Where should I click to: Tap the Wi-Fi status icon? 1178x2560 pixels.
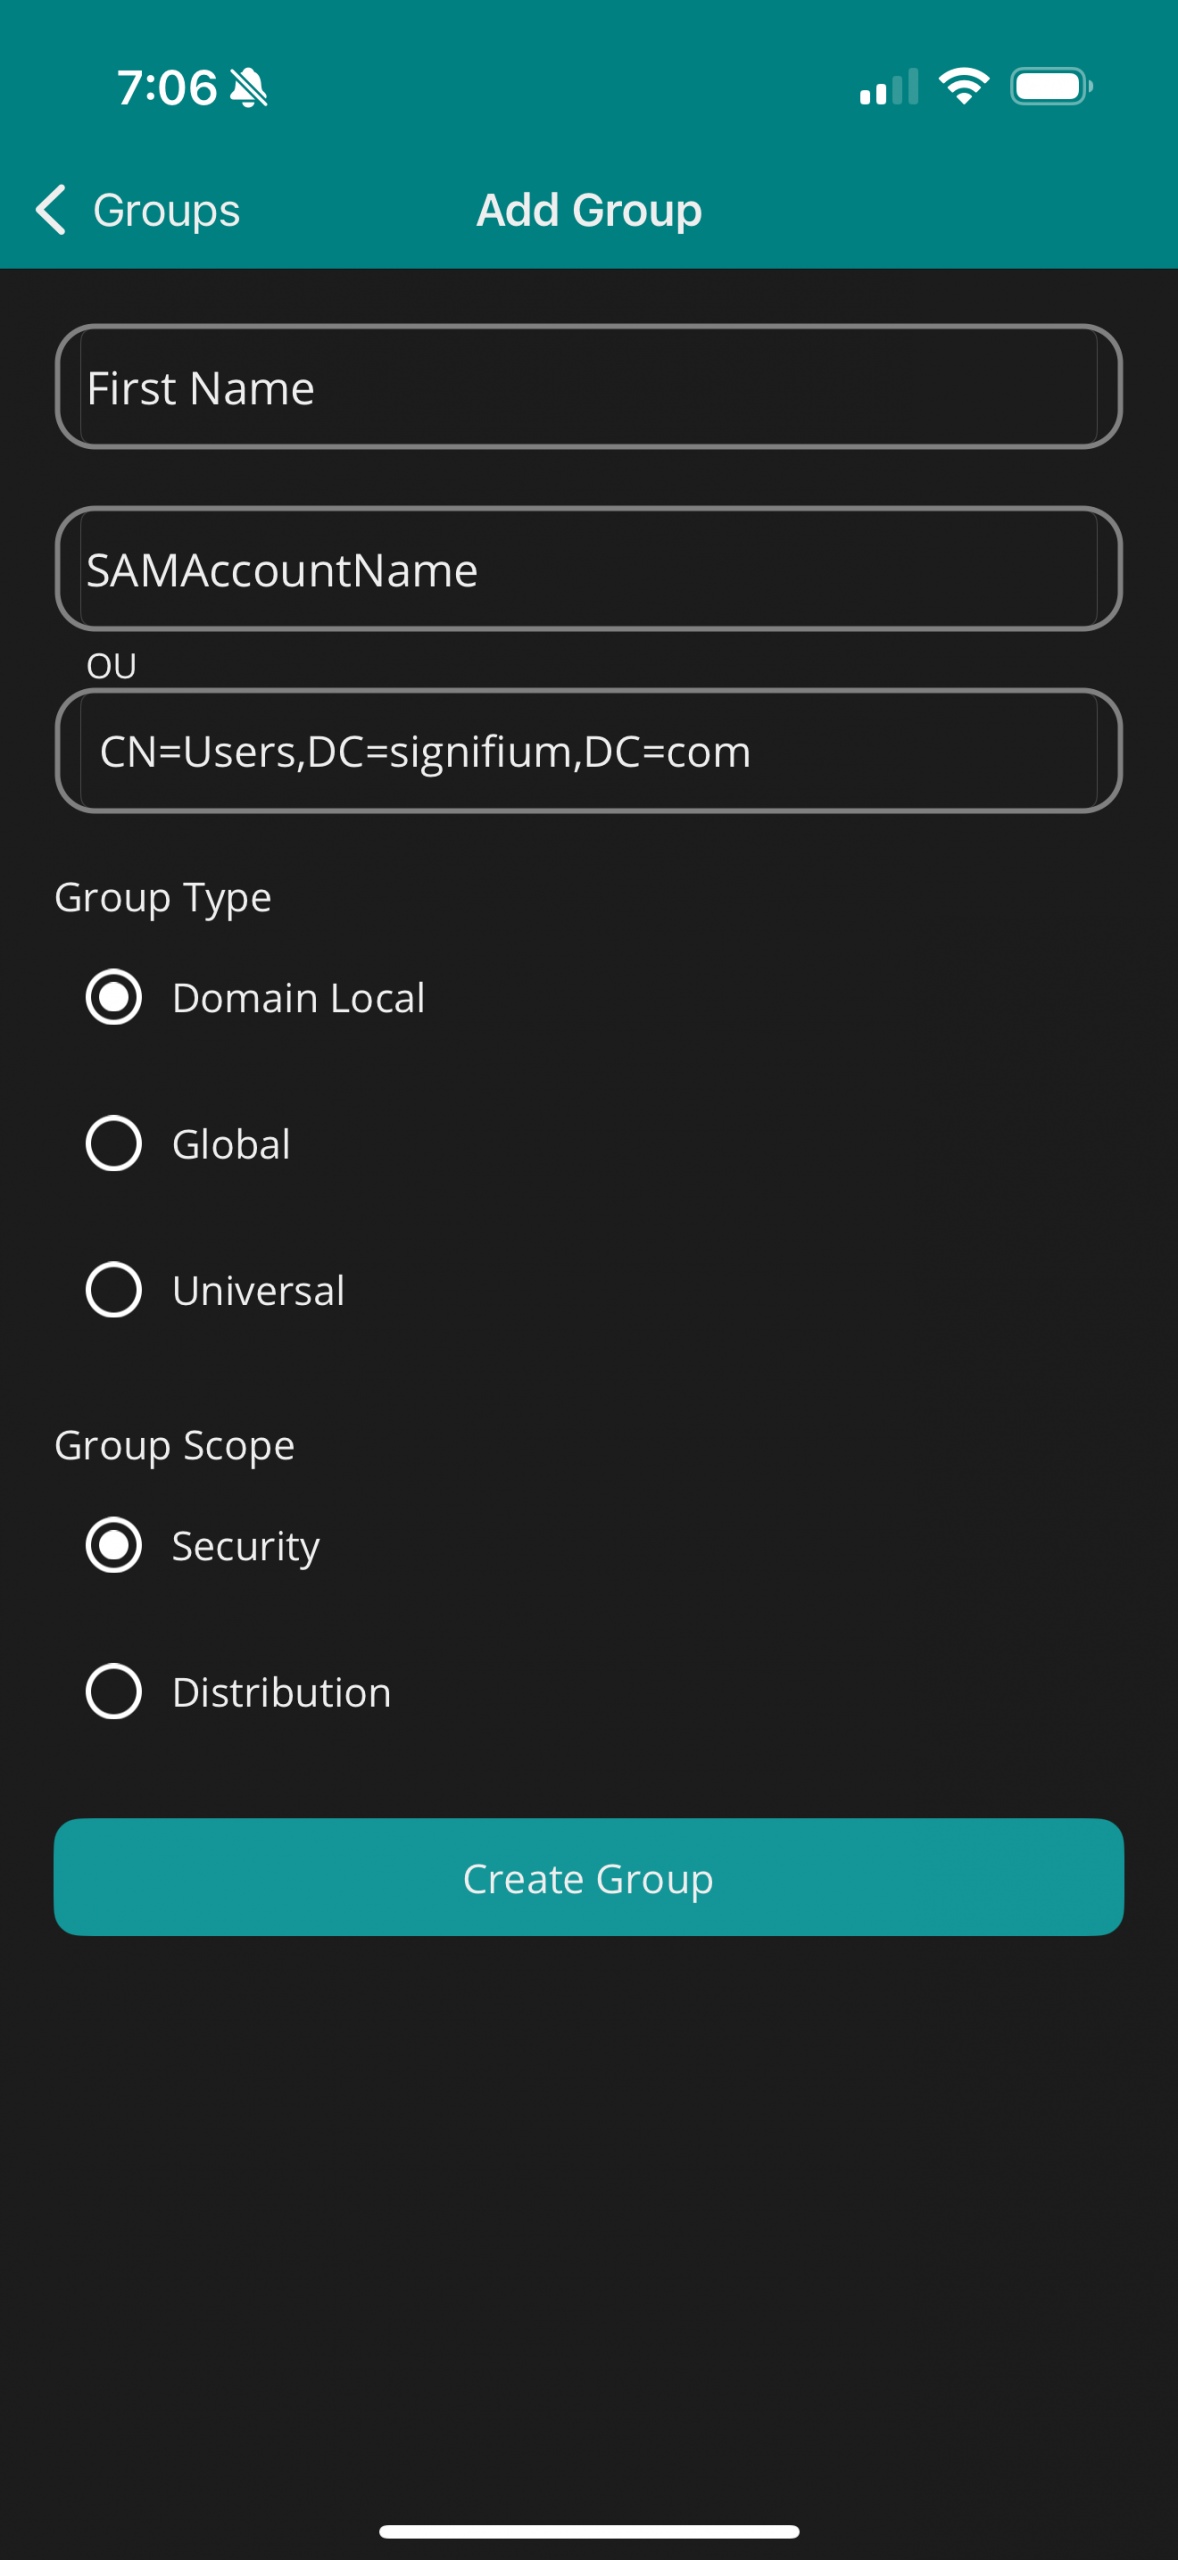pos(964,86)
